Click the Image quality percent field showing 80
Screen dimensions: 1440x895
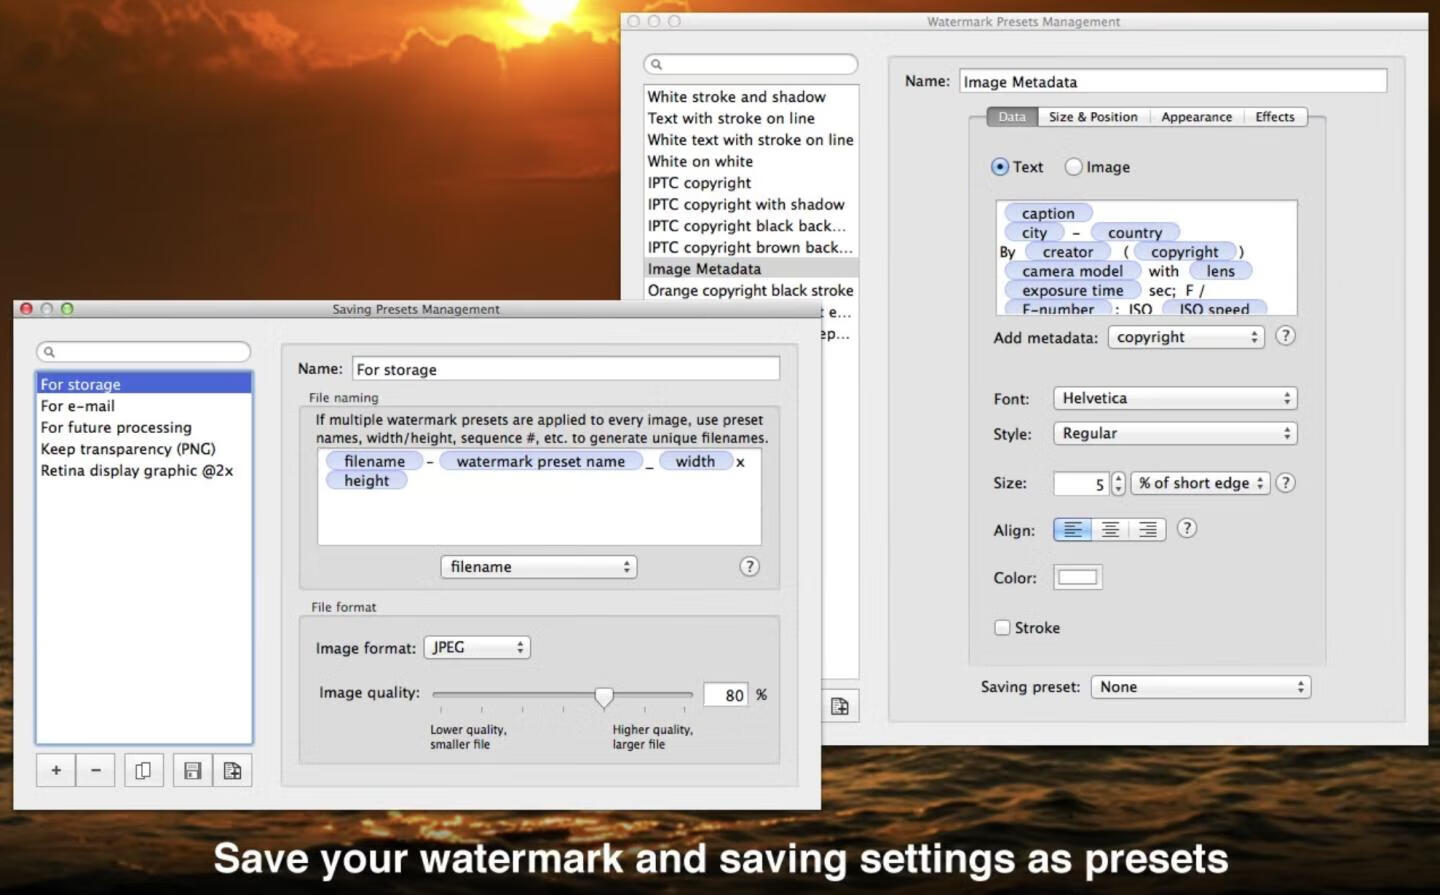[725, 695]
